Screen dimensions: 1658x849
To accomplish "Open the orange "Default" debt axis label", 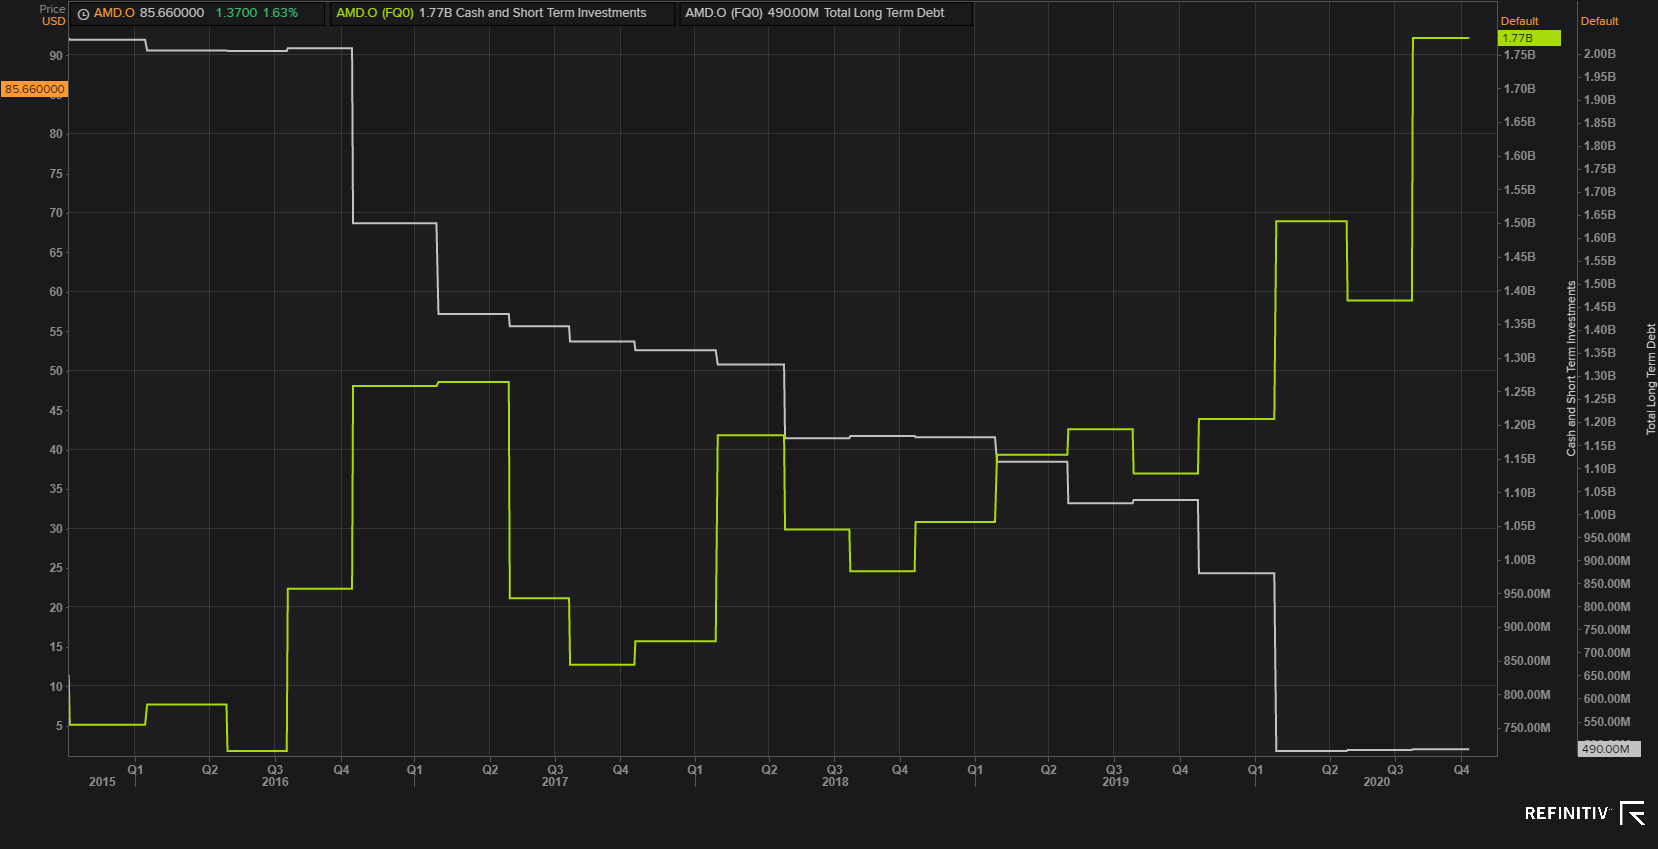I will click(1599, 21).
